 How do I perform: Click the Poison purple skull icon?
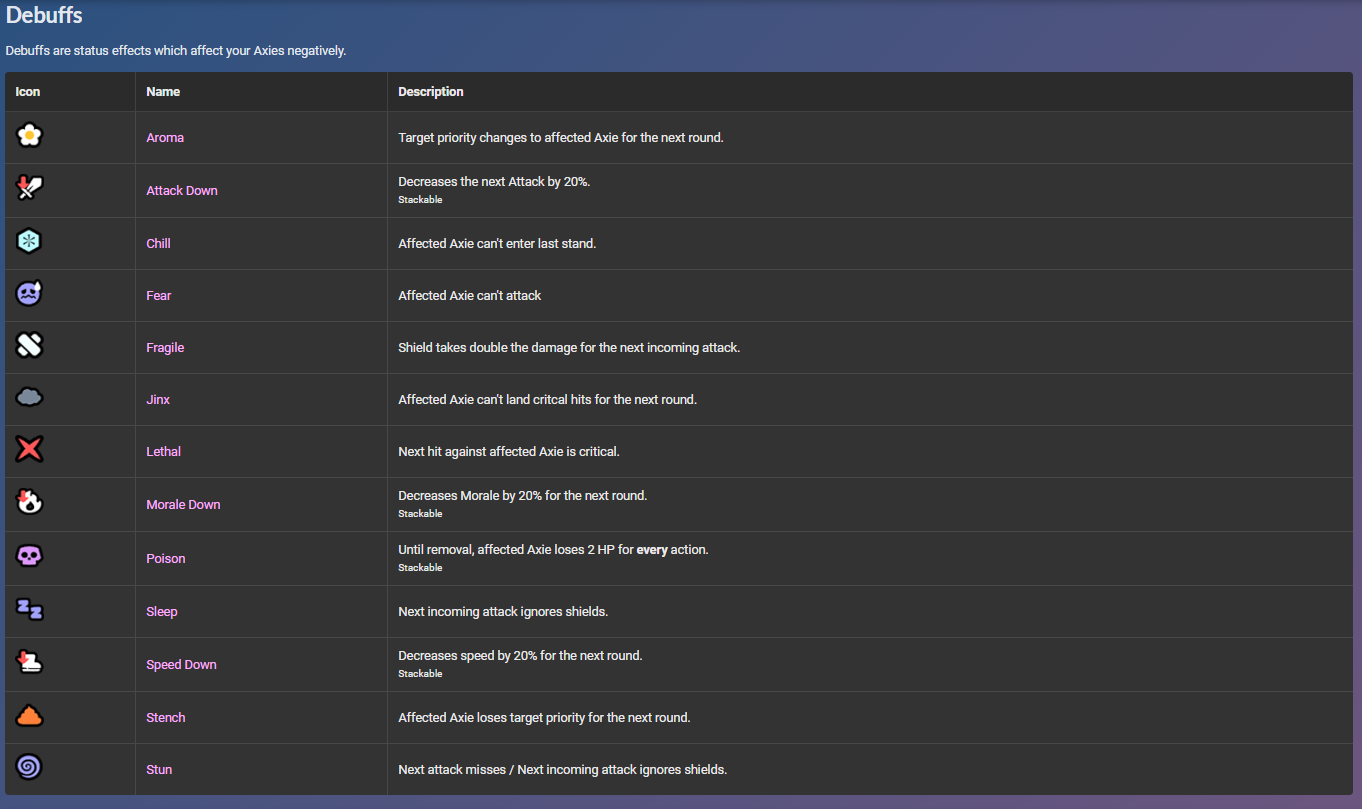30,556
